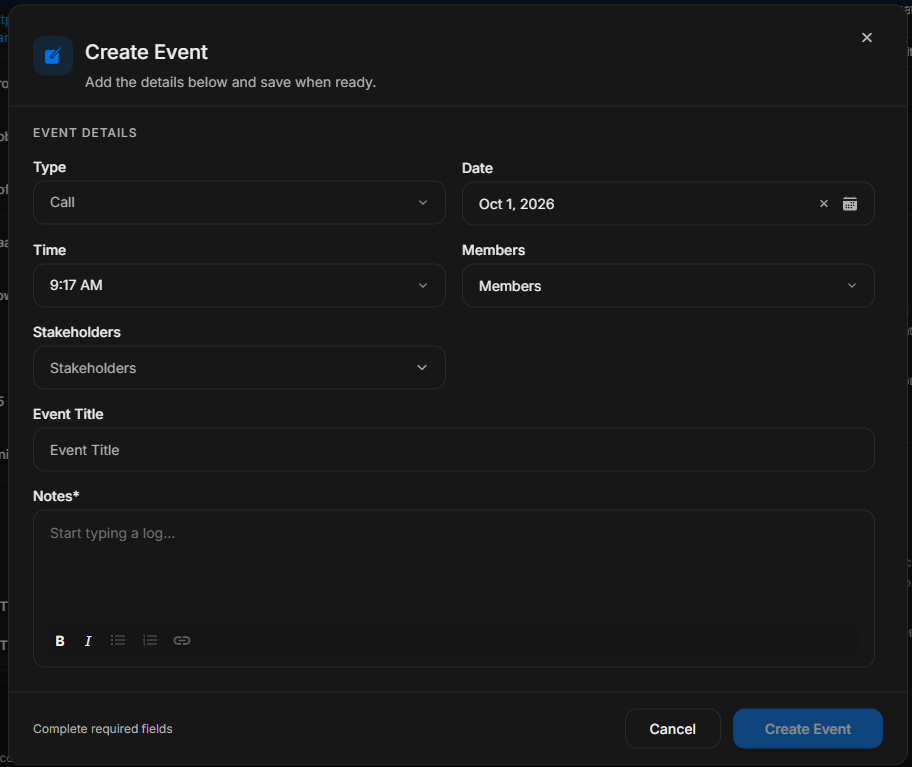
Task: Open the calendar date picker icon
Action: coord(850,204)
